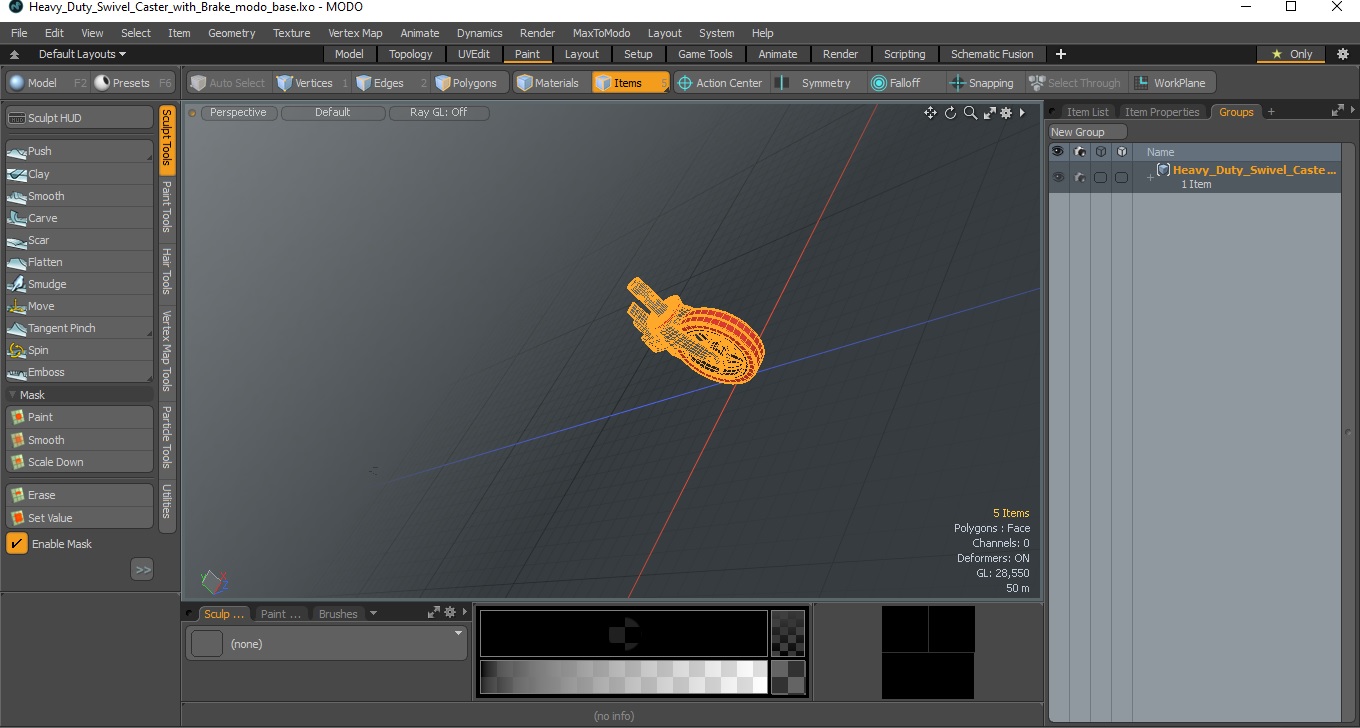Click the black color preview swatch
The image size is (1360, 728).
click(x=623, y=633)
